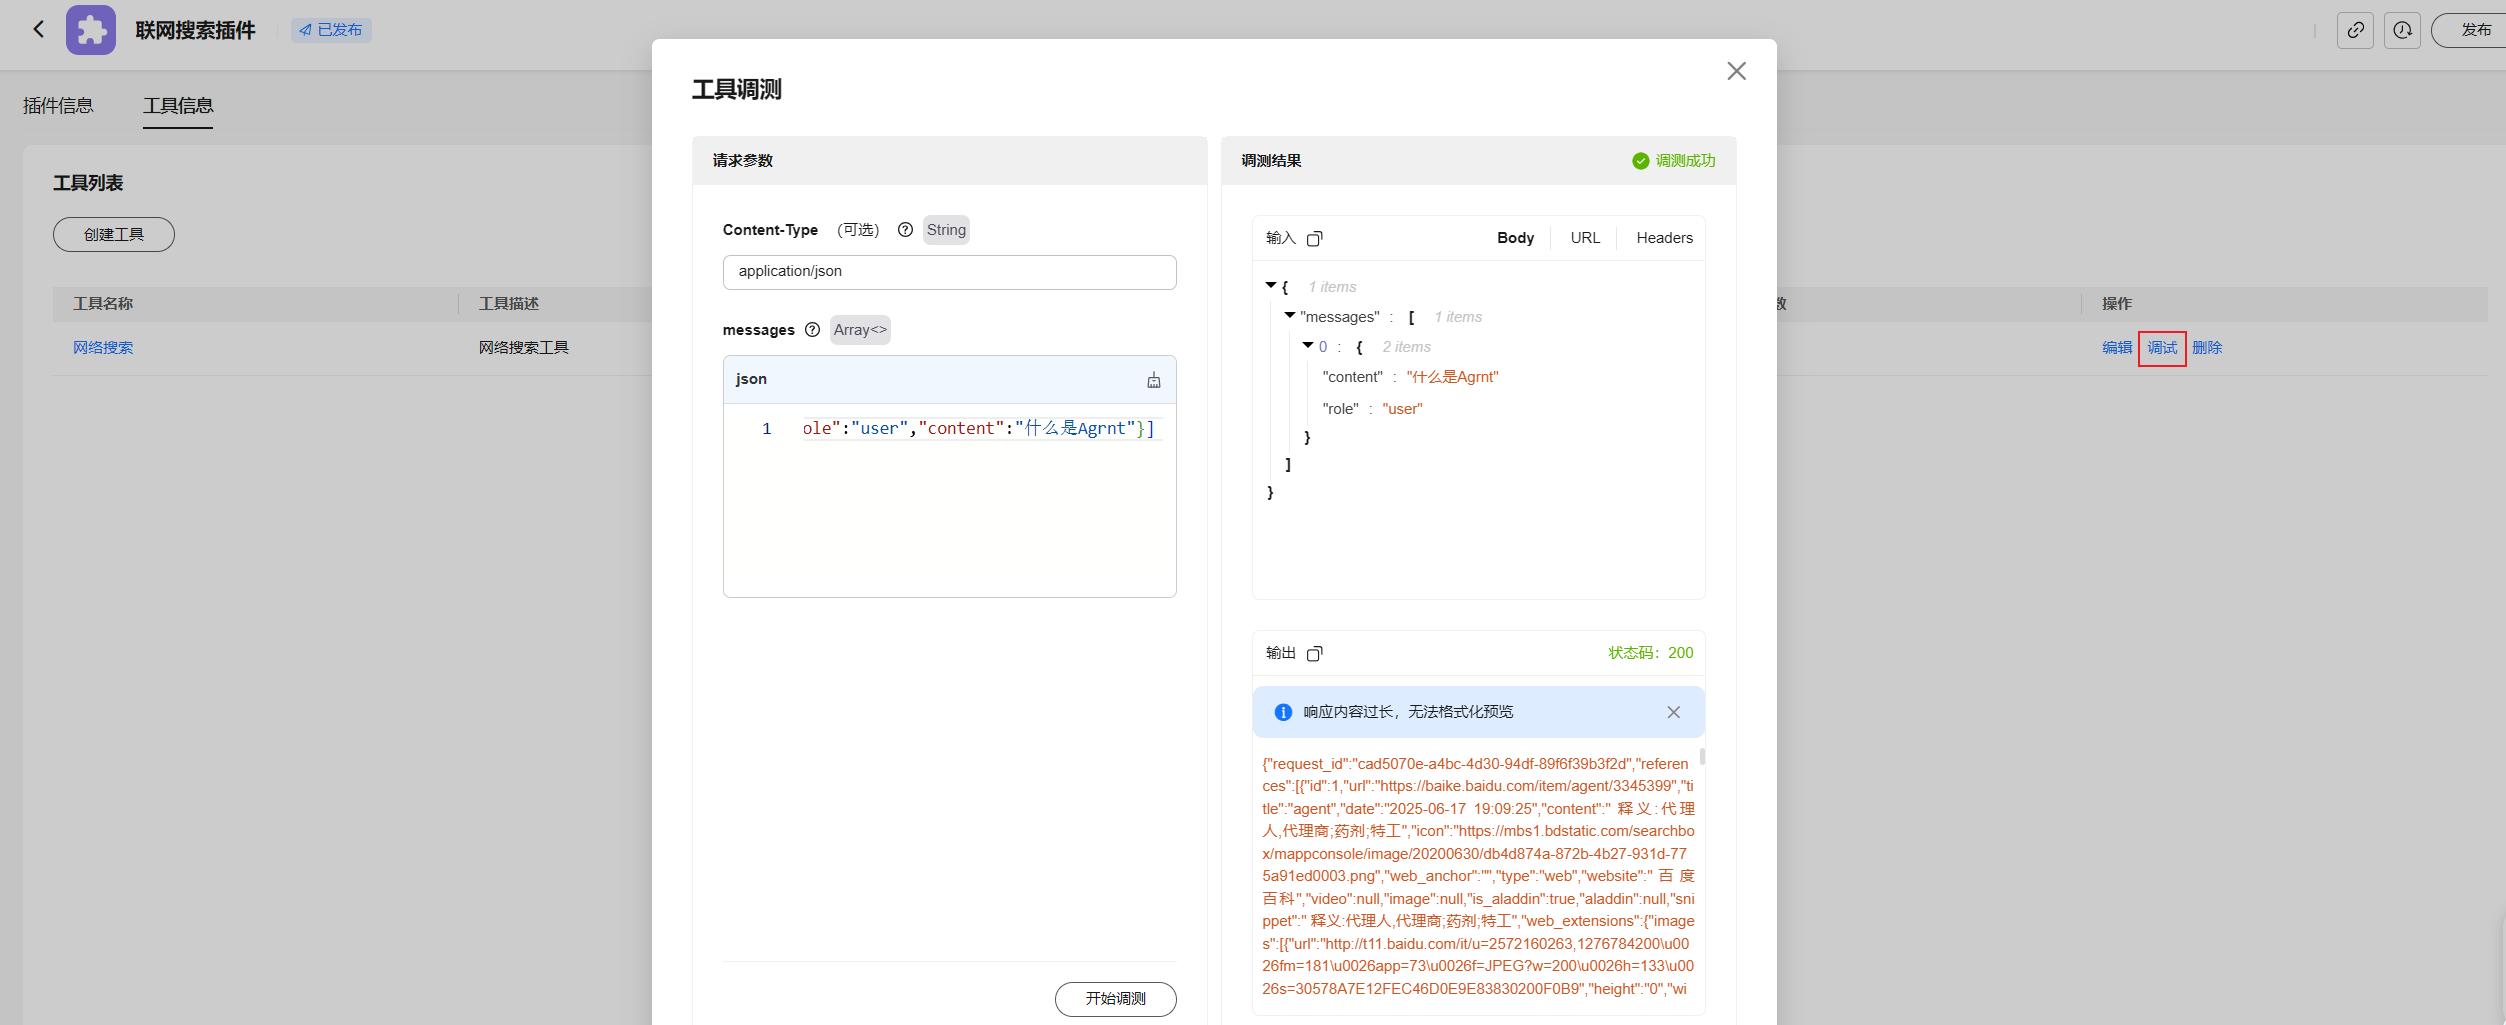Screen dimensions: 2506x1025
Task: Click into the Content-Type input field
Action: (949, 272)
